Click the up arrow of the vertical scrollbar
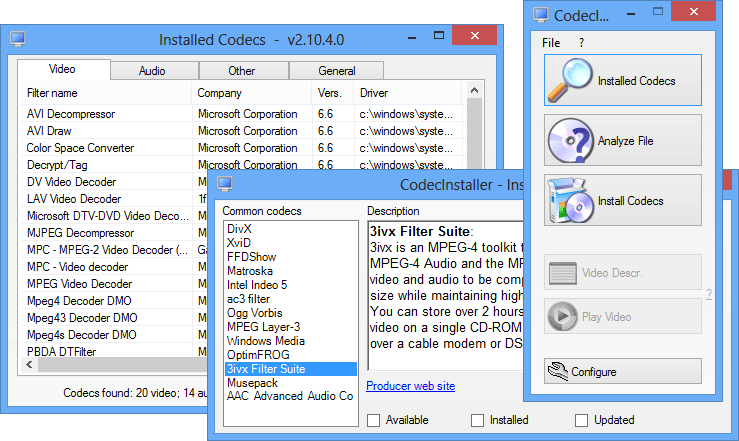739x441 pixels. [x=475, y=90]
